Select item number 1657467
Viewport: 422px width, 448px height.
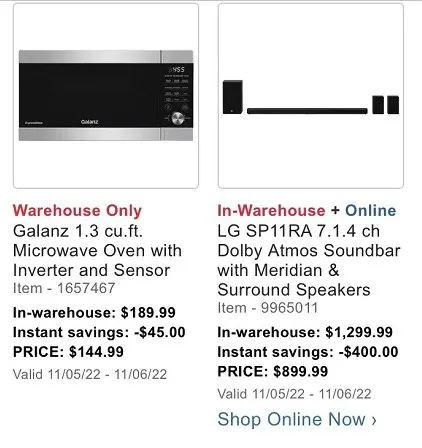click(86, 288)
